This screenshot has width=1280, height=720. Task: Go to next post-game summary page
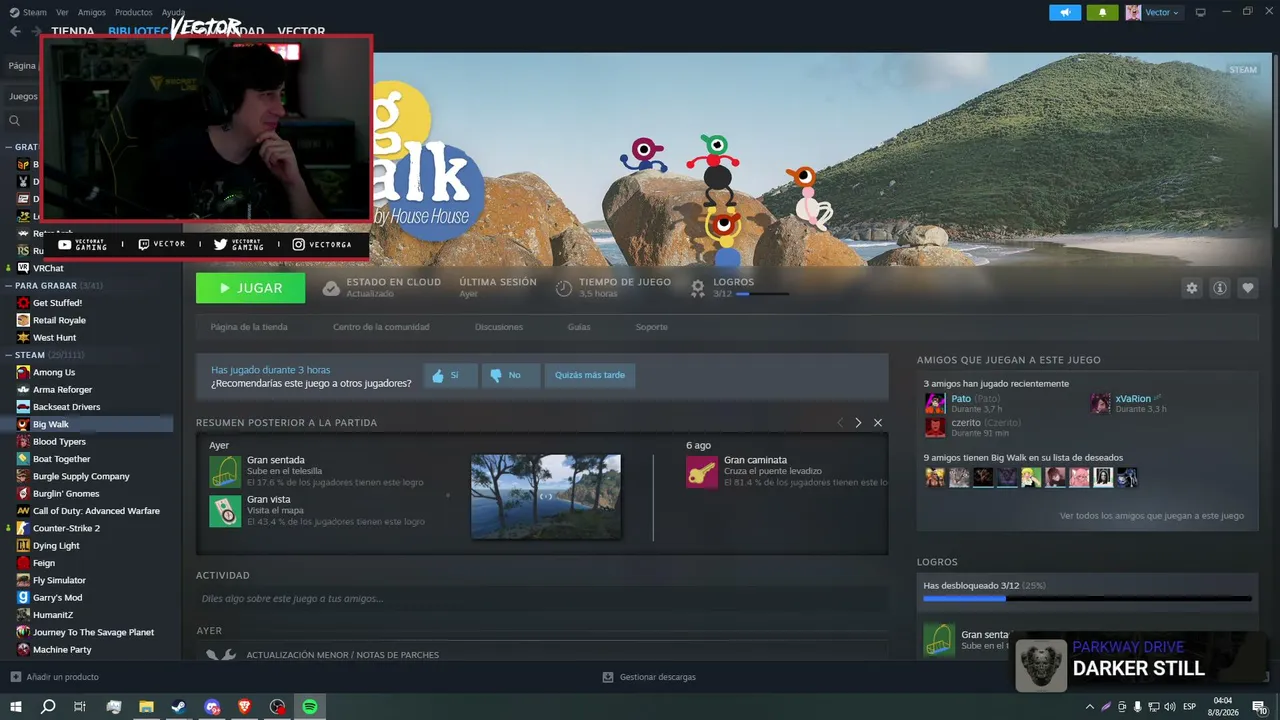pos(858,423)
